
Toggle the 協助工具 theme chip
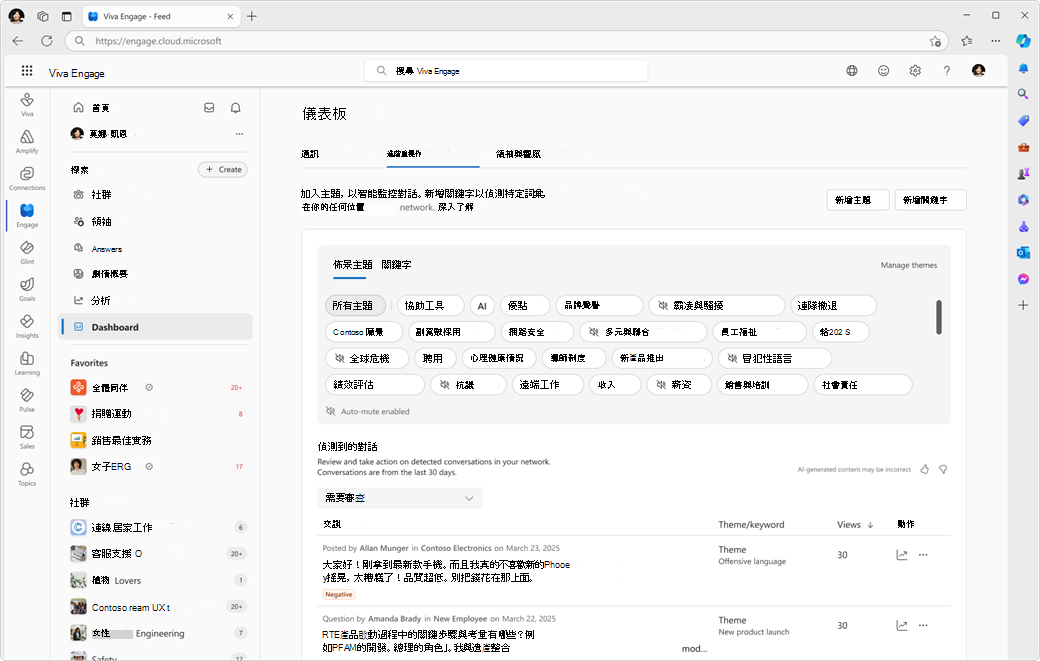(430, 306)
